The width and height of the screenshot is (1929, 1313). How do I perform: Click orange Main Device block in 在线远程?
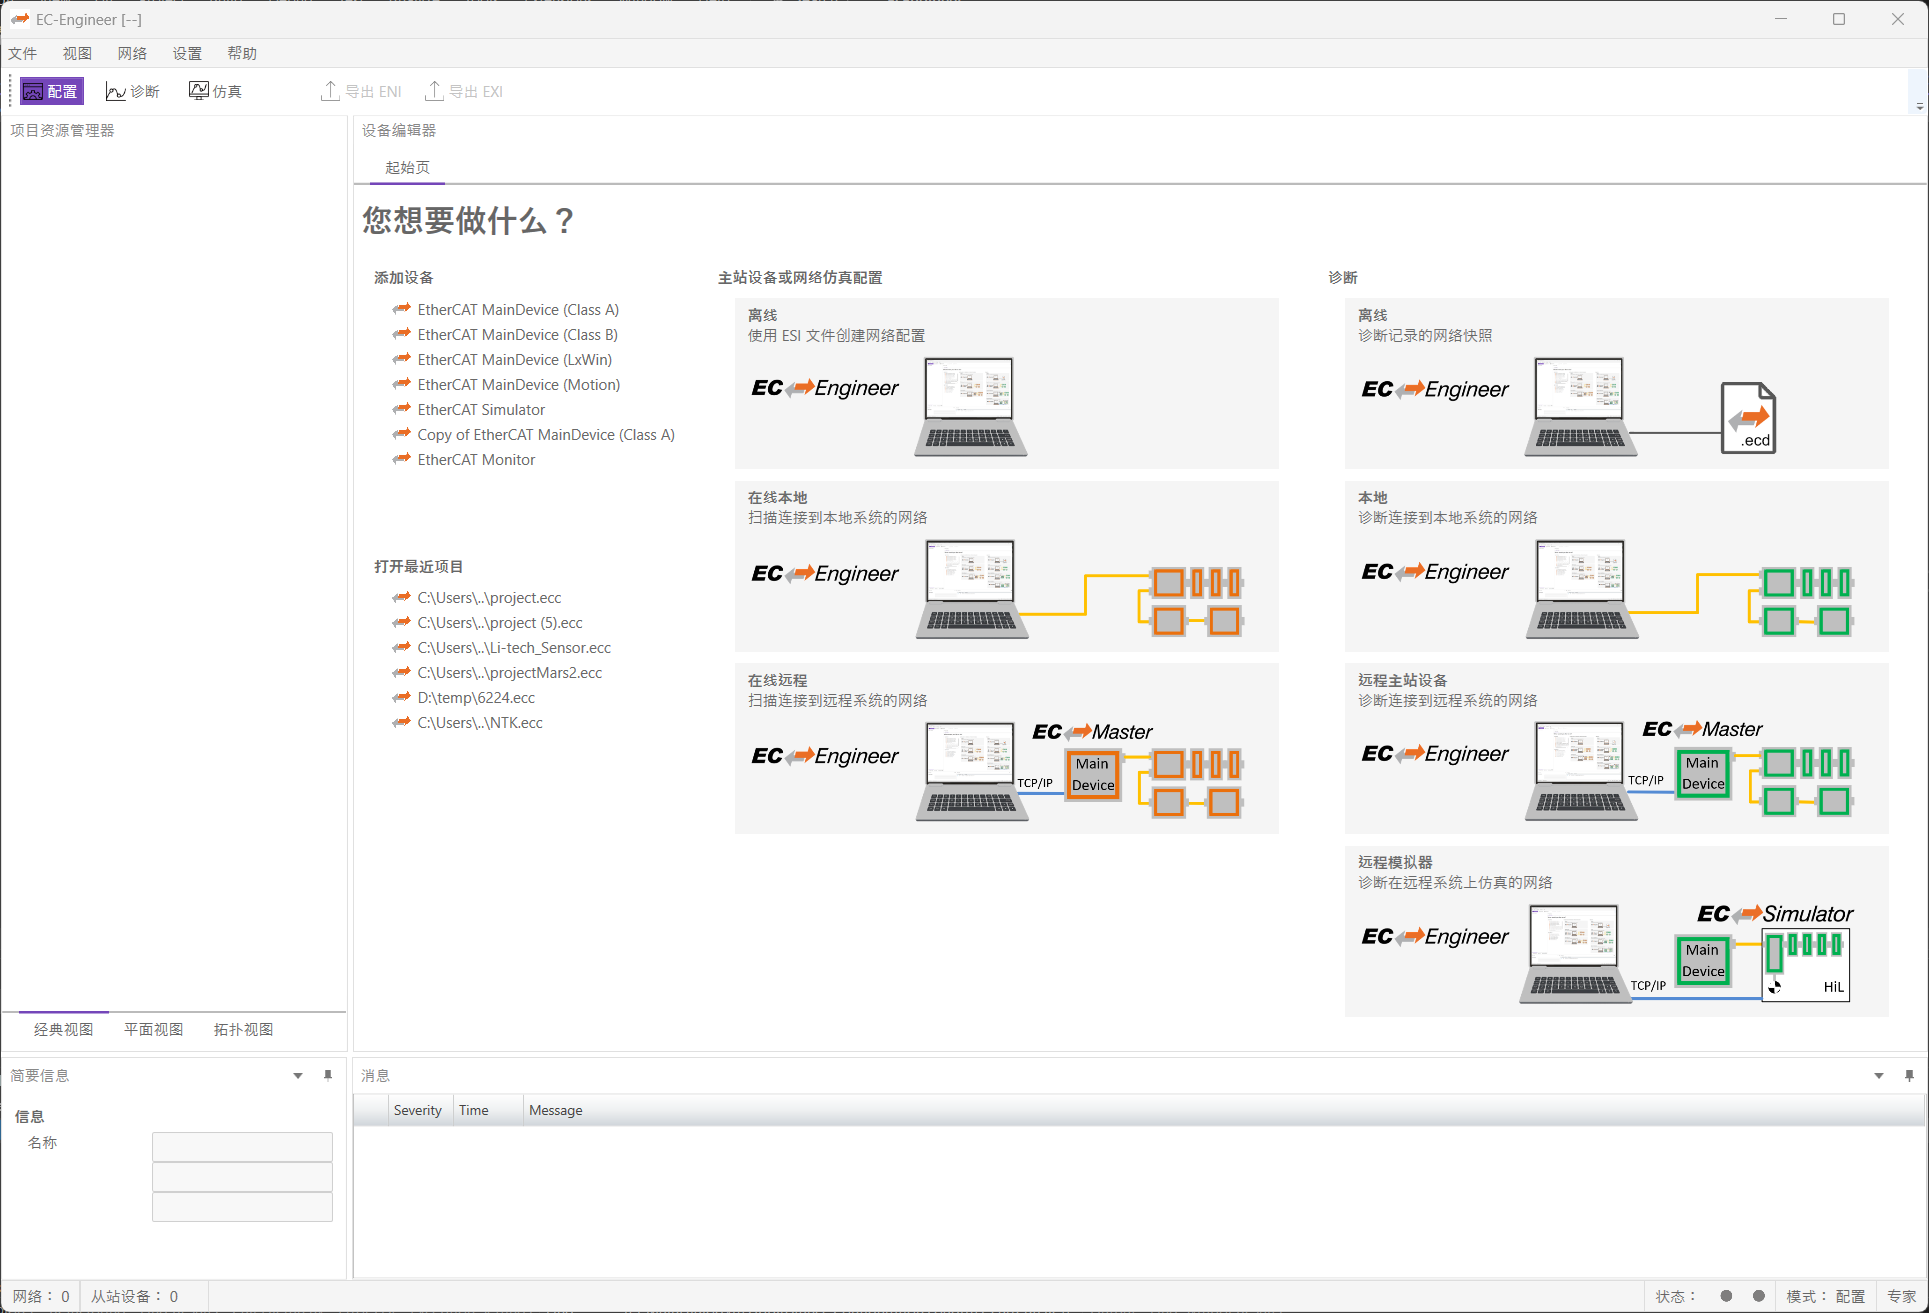coord(1092,775)
